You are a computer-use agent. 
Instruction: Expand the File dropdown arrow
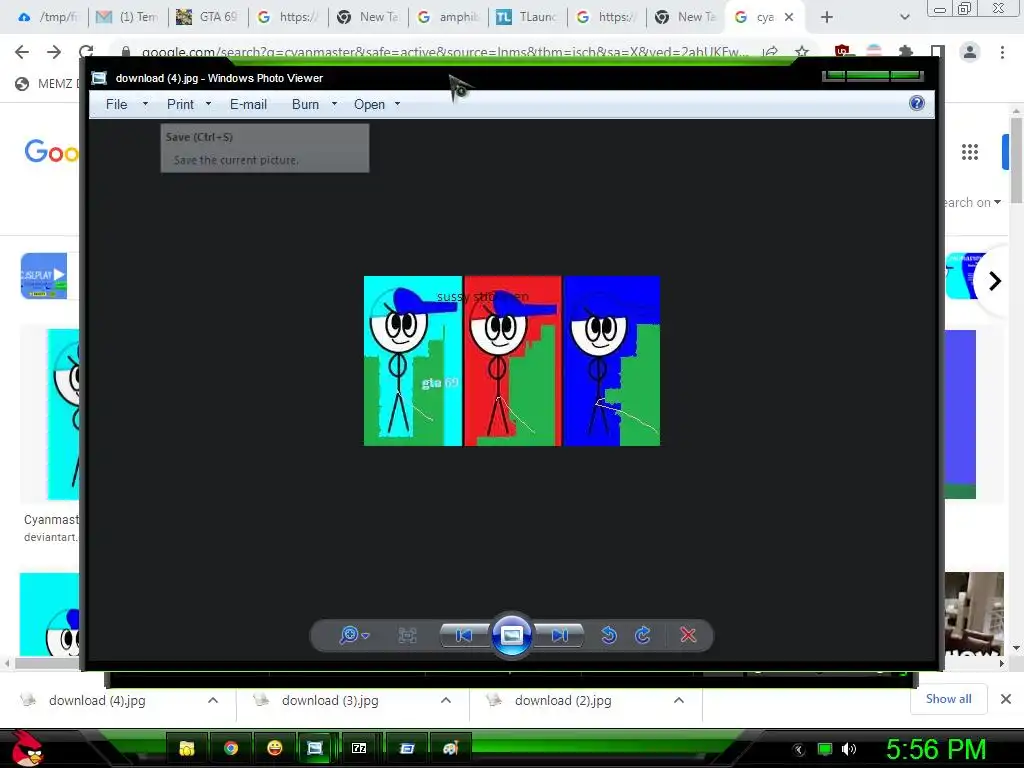(145, 104)
